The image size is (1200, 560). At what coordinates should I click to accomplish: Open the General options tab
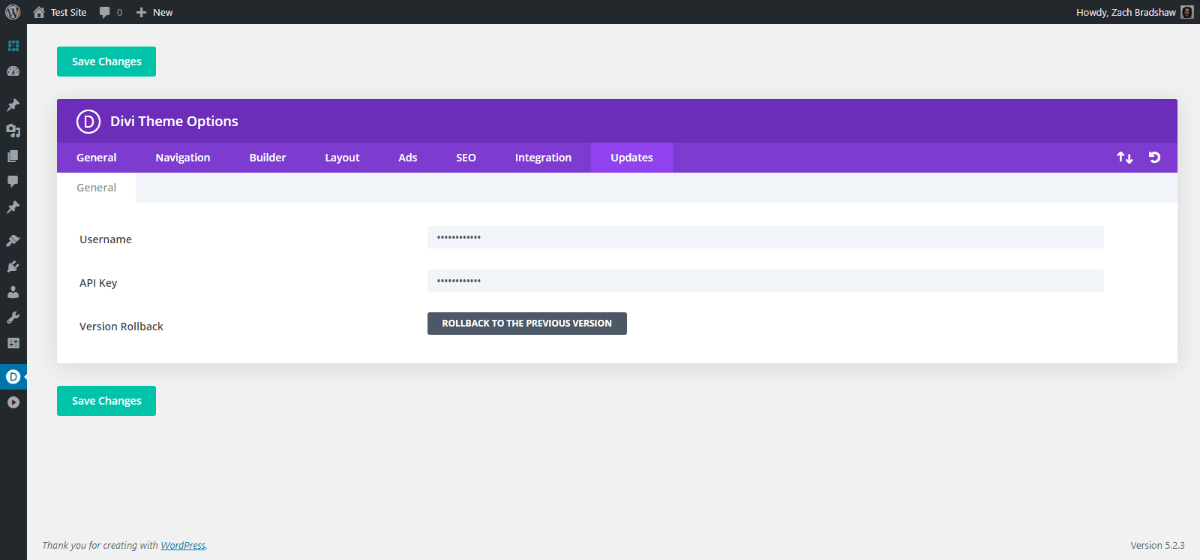(96, 158)
